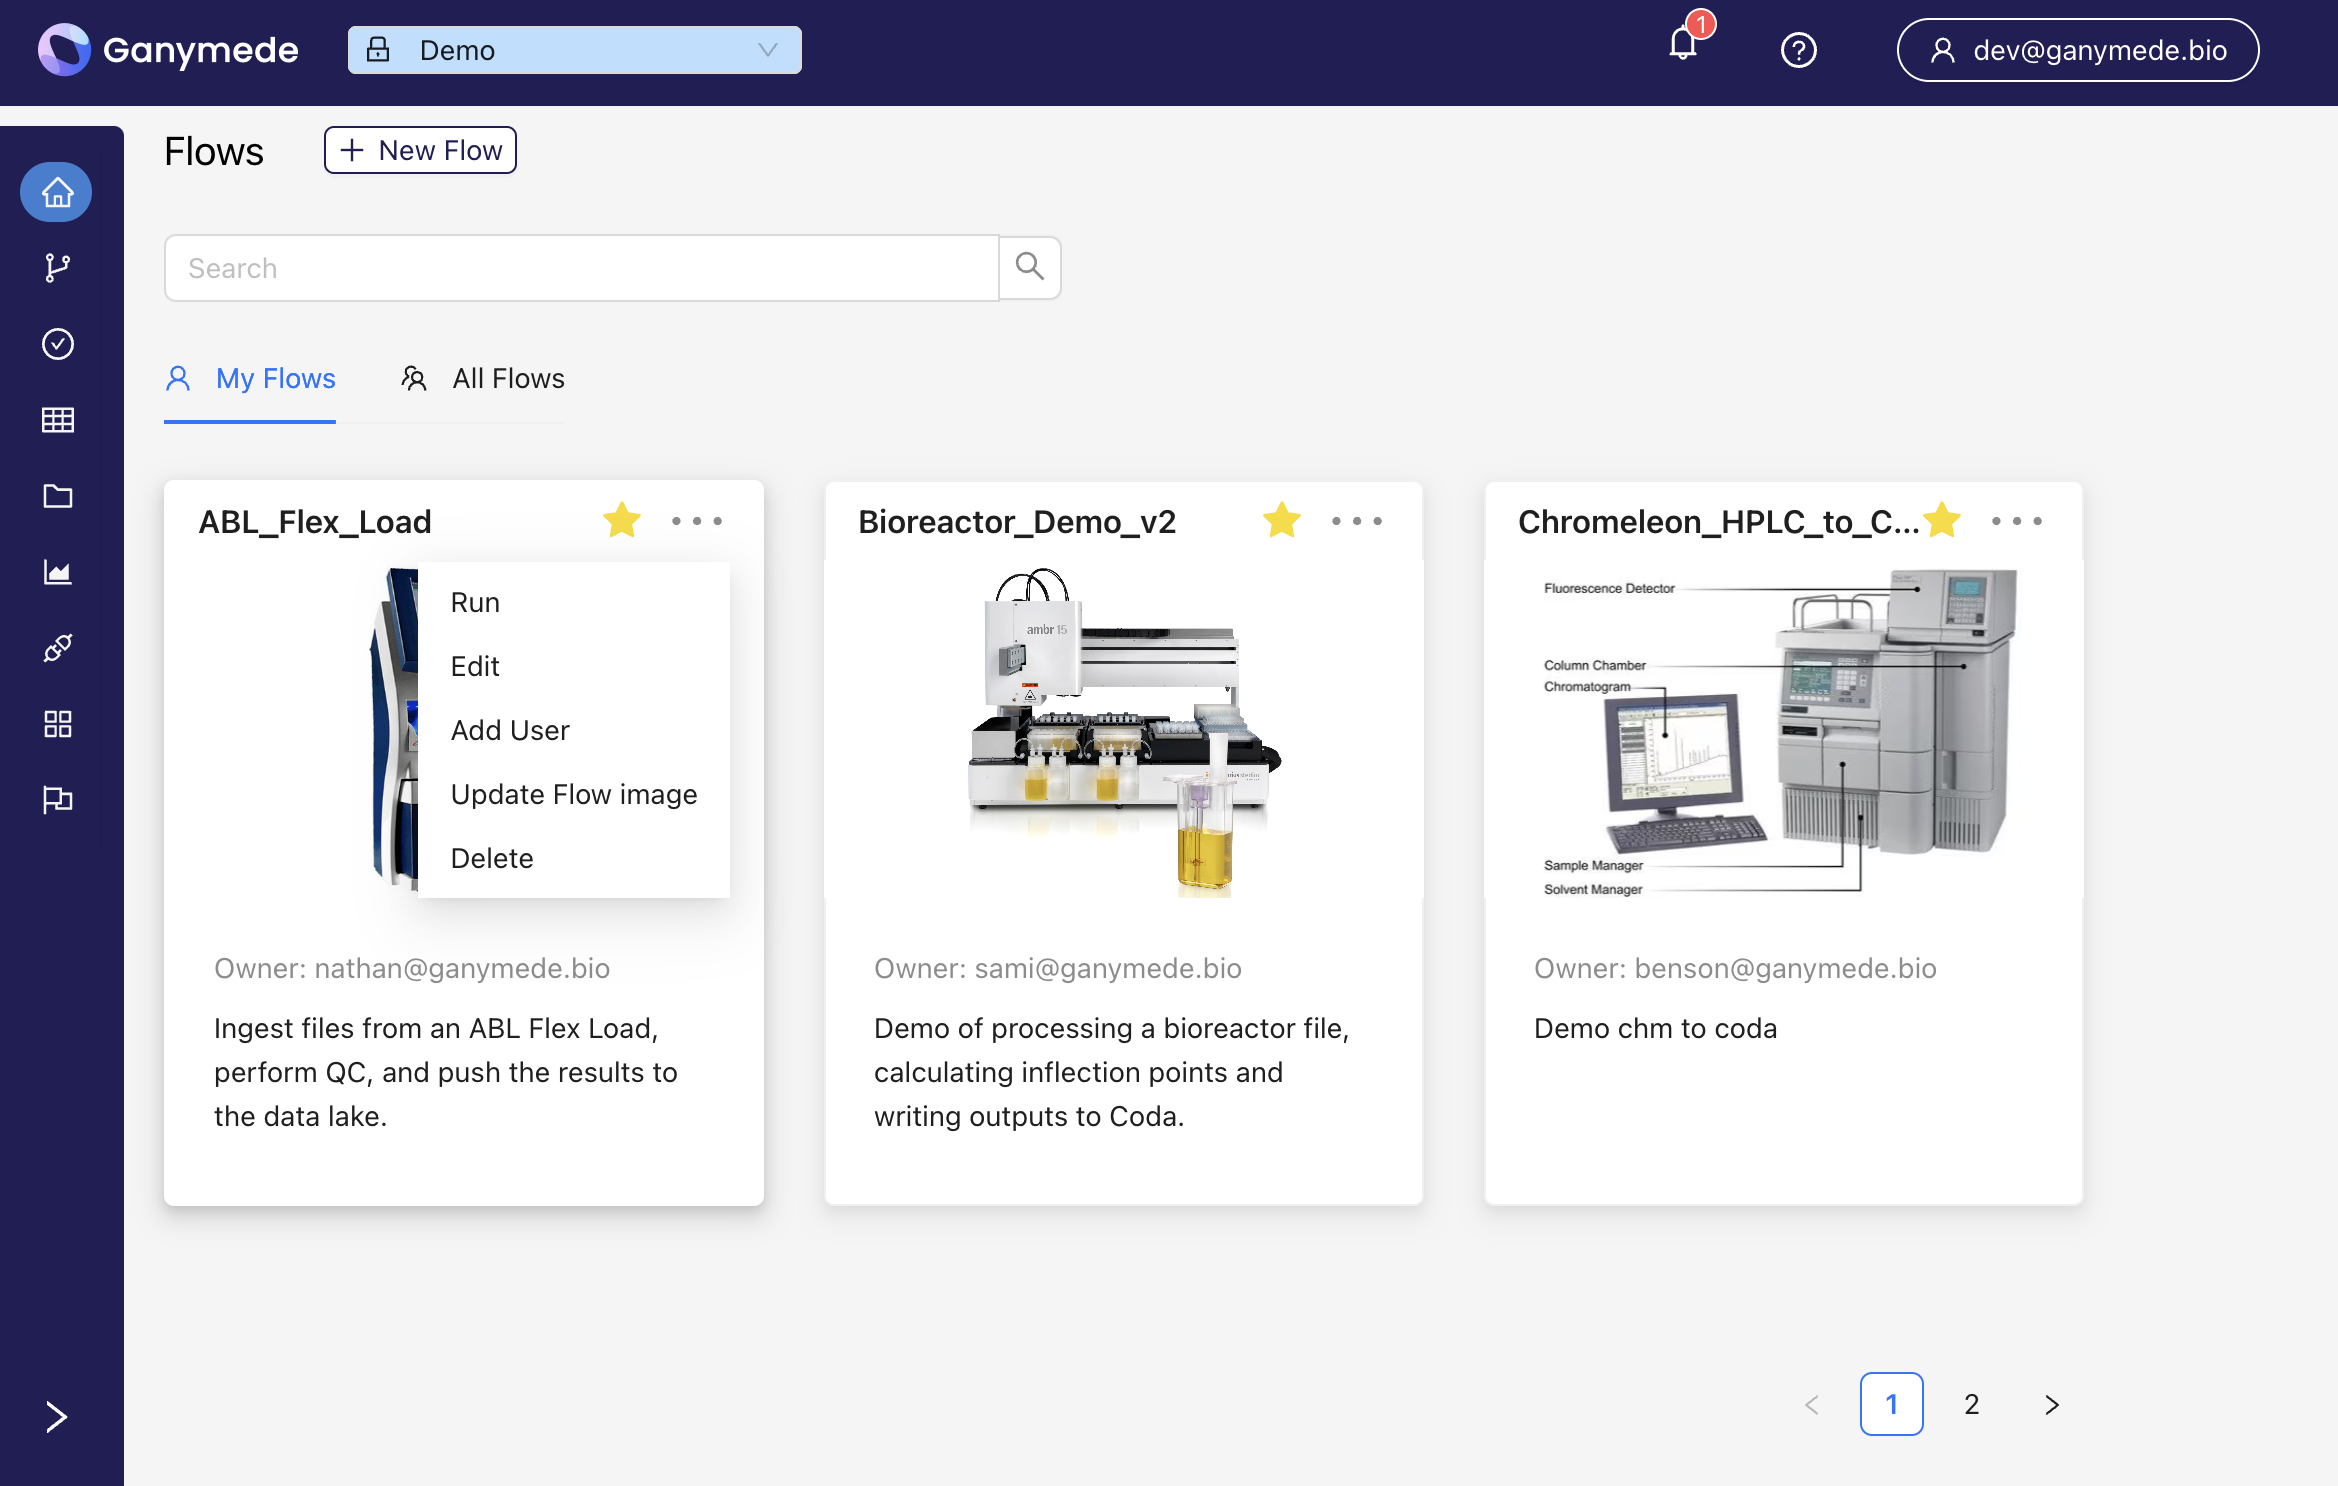Open the Chromeleon_HPLC_to_C... flow title

(1718, 522)
